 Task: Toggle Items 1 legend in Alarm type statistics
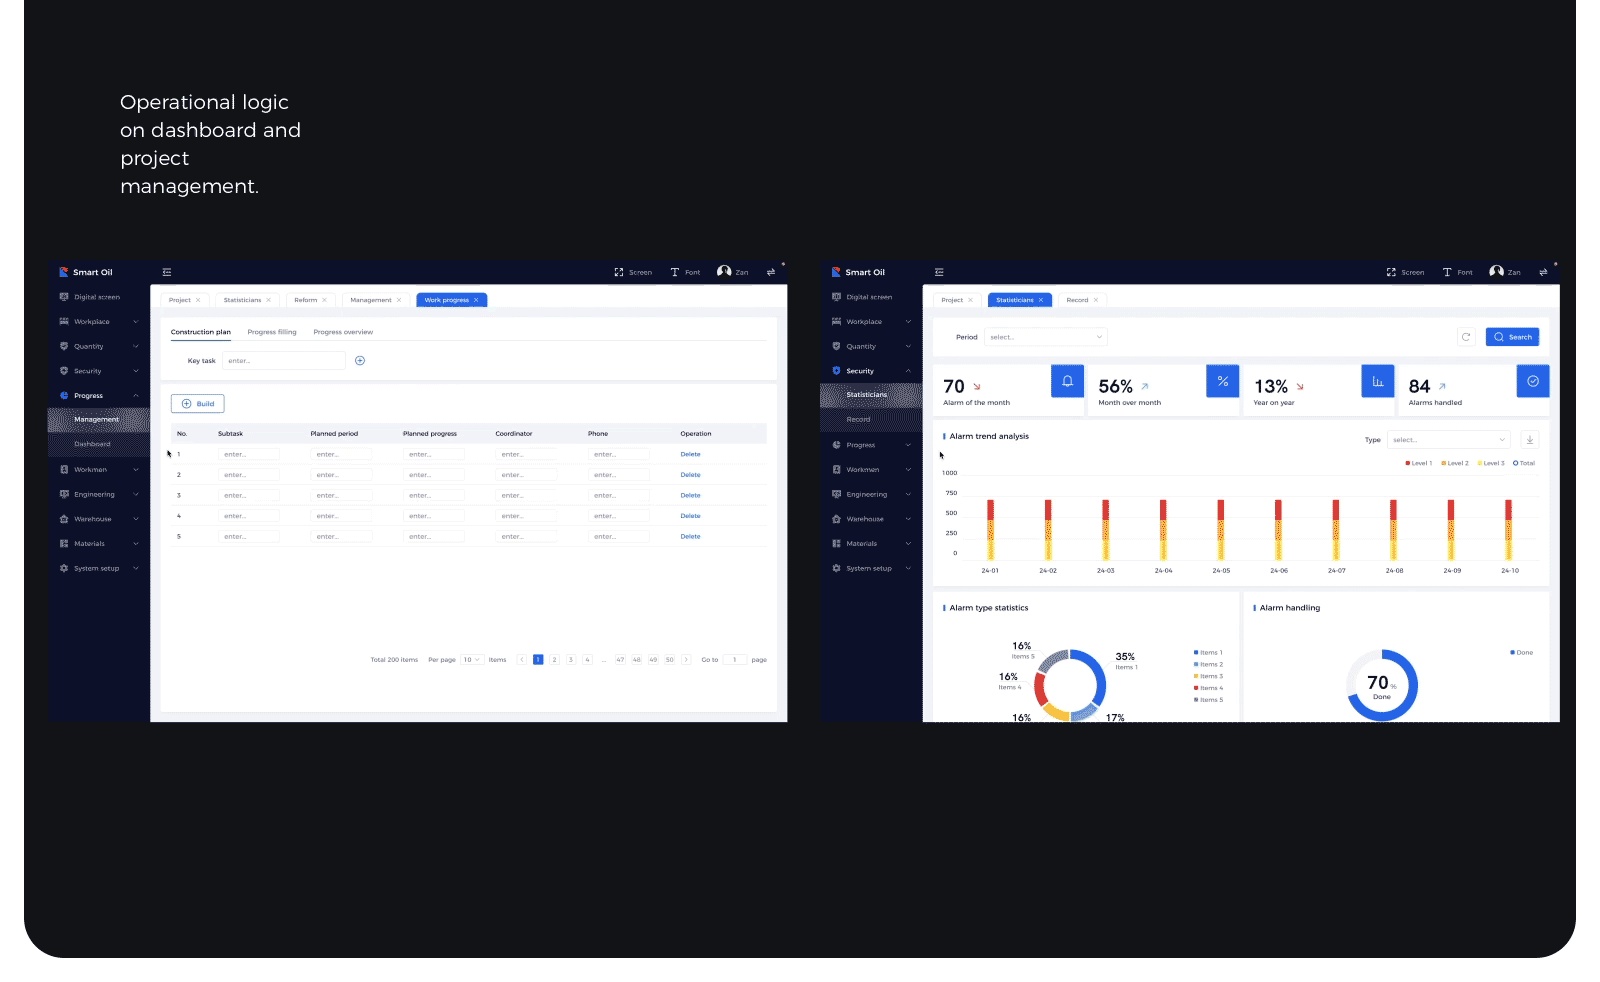point(1208,653)
